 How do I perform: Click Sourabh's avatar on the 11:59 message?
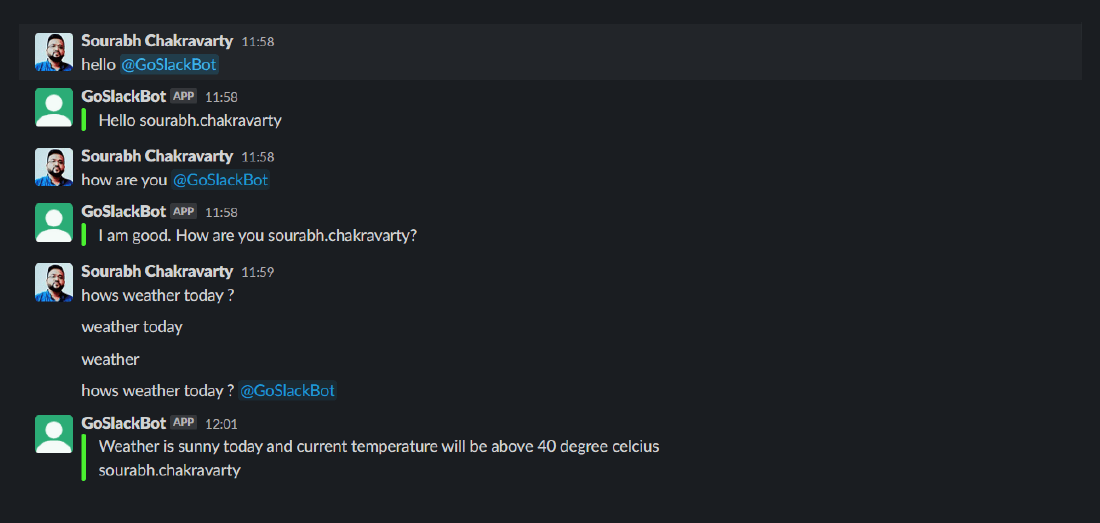pyautogui.click(x=54, y=283)
